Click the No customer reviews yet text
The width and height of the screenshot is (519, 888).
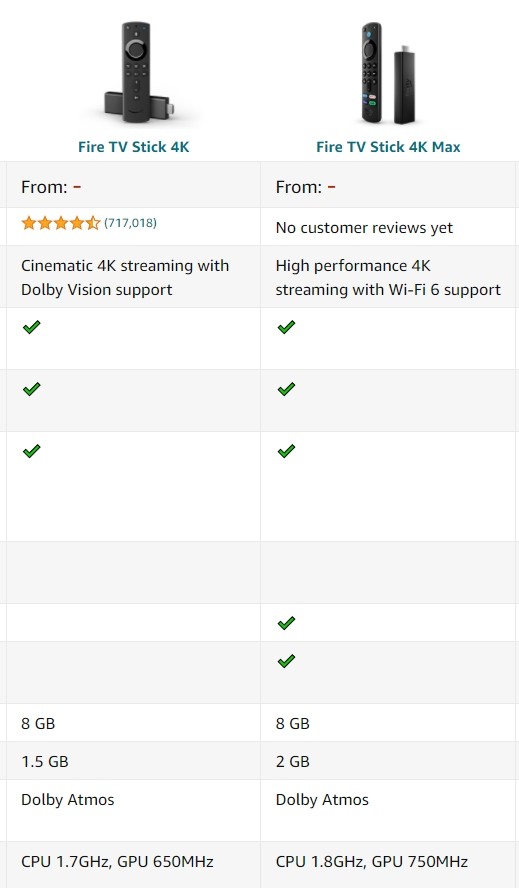coord(364,228)
